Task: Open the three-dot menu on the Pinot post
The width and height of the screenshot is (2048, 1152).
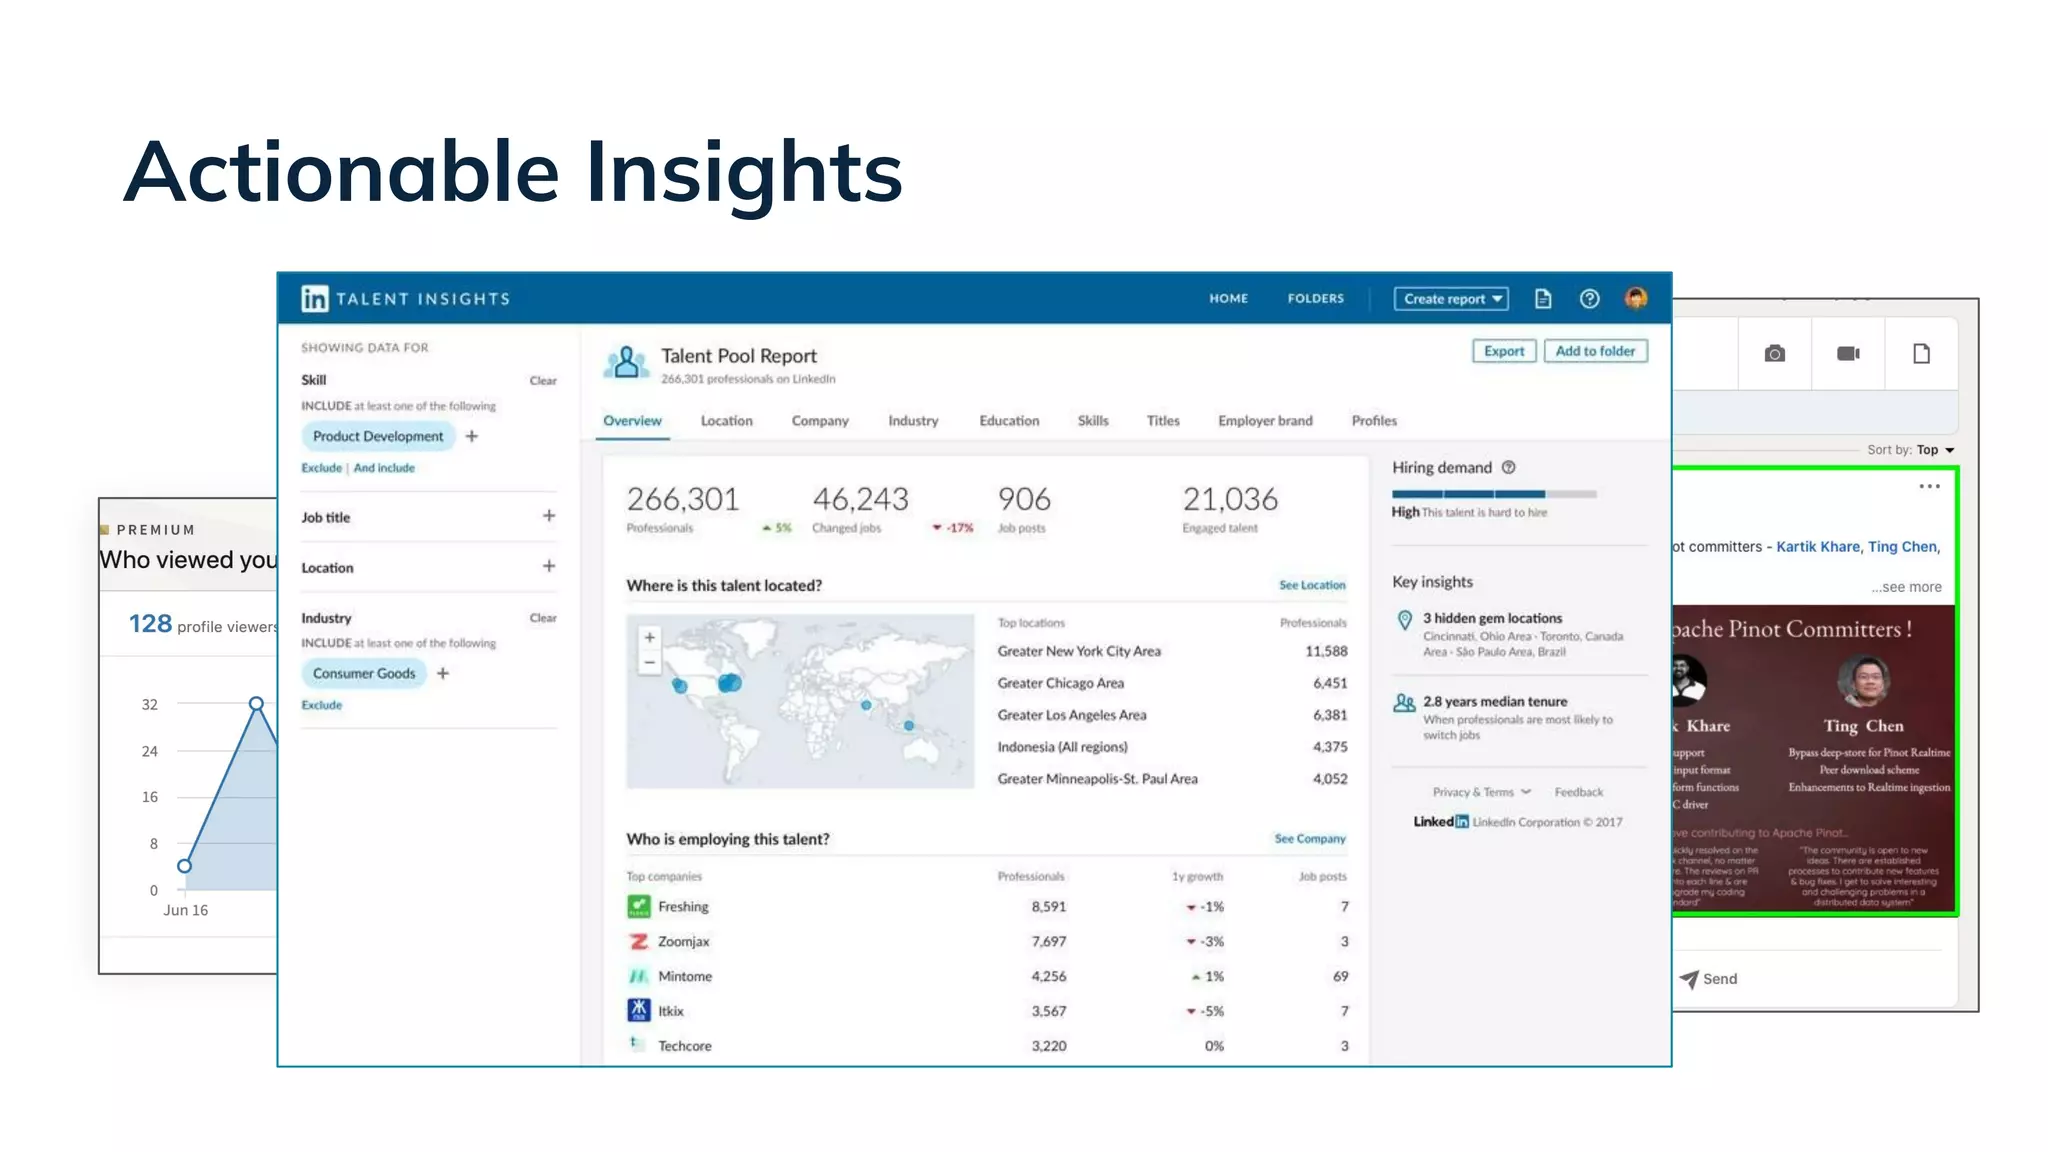Action: [1929, 486]
